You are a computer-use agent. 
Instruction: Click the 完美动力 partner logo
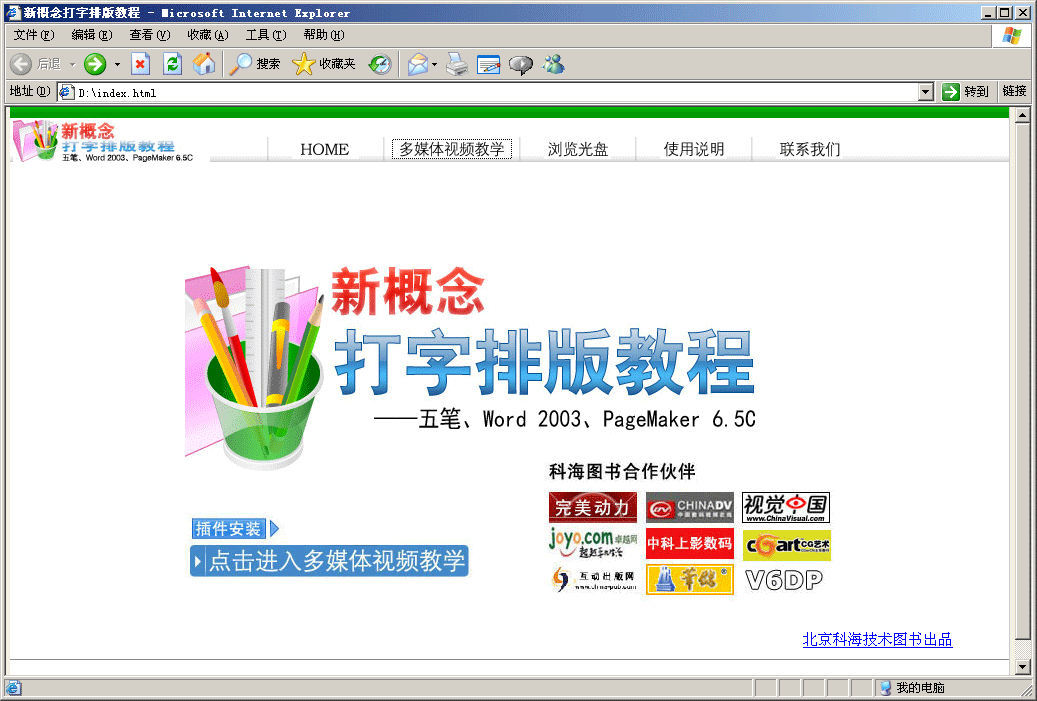[593, 507]
